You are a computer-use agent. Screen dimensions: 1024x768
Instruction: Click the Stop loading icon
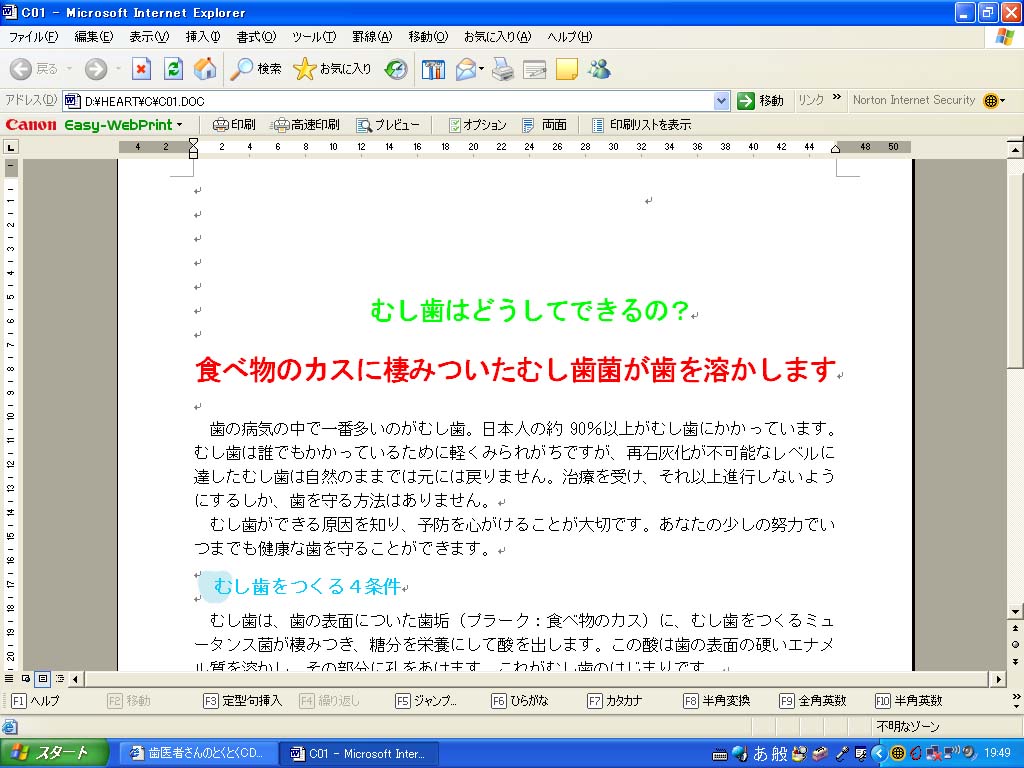click(141, 69)
